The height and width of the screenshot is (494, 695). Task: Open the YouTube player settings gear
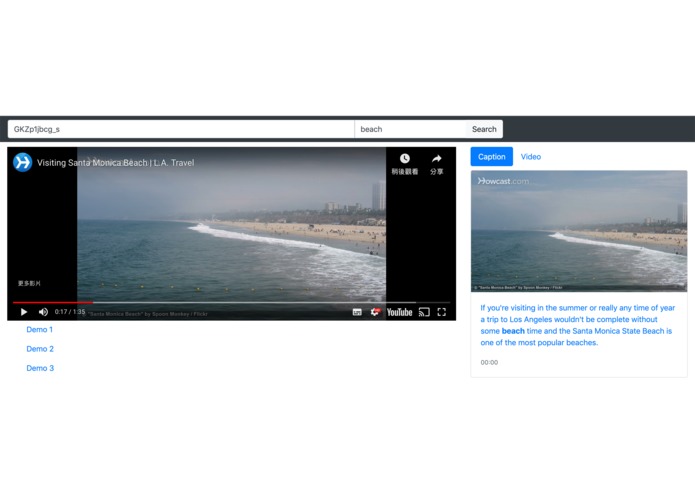click(375, 312)
